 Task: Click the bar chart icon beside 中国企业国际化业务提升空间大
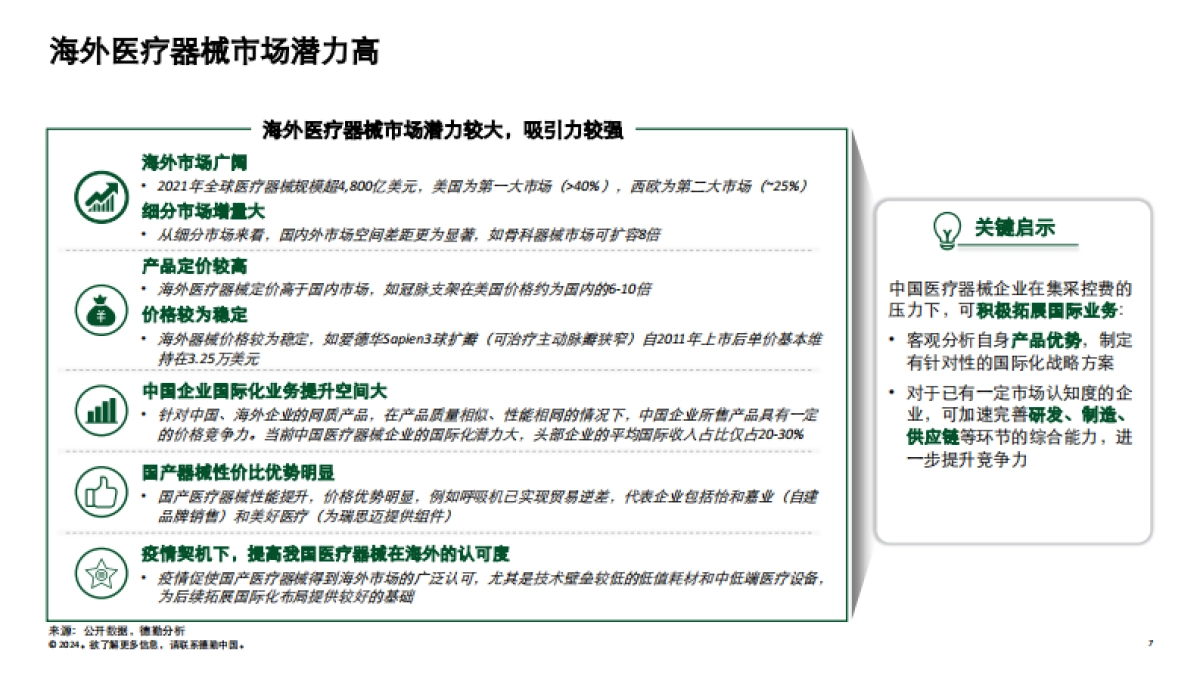click(99, 410)
